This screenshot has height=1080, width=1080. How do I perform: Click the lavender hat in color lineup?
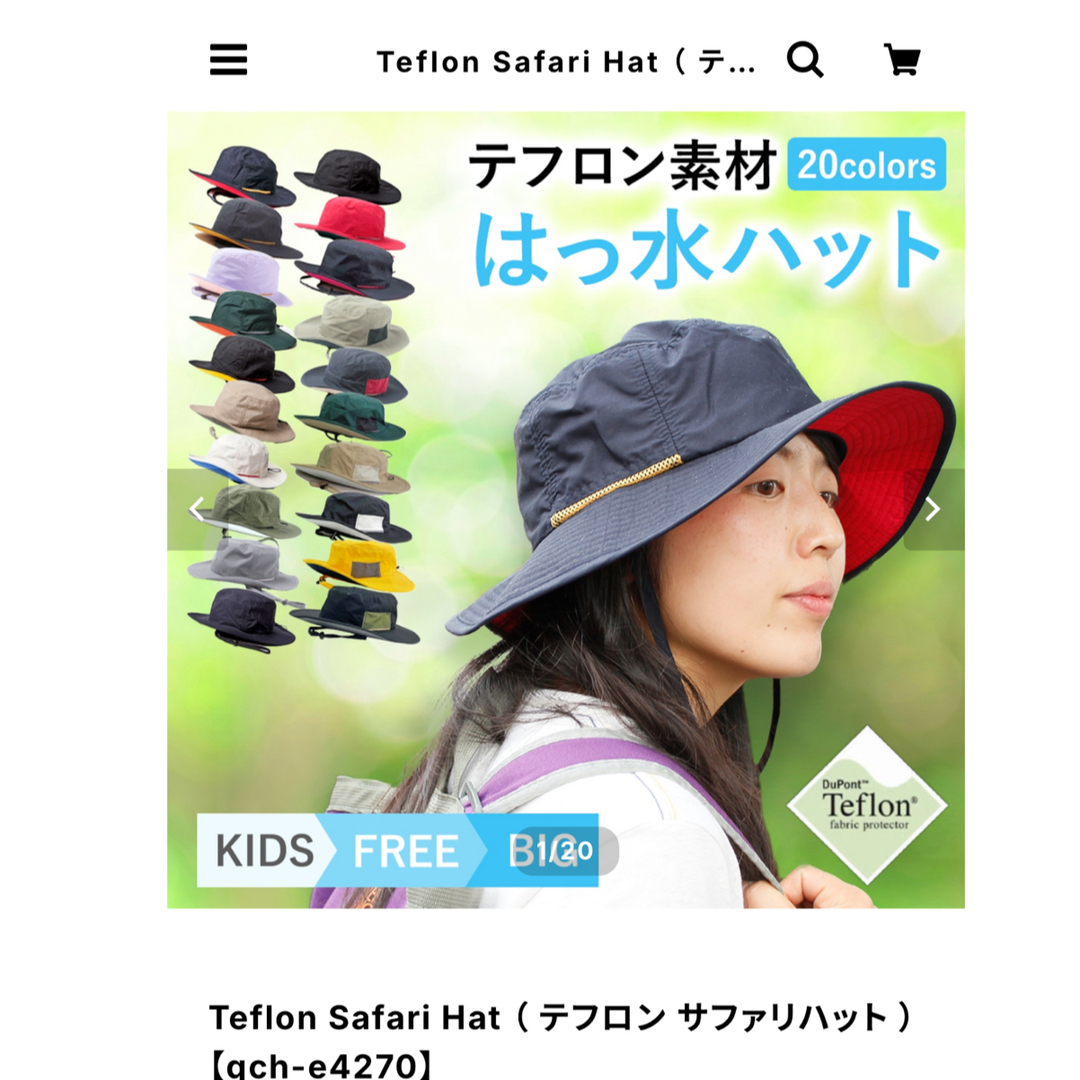[241, 276]
